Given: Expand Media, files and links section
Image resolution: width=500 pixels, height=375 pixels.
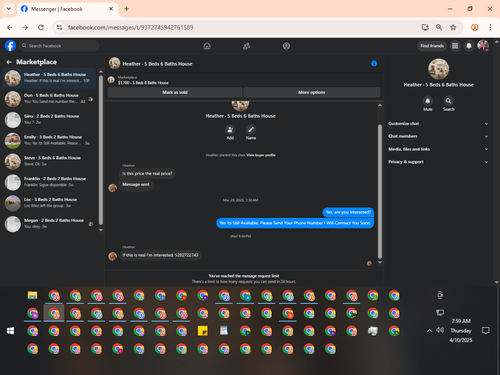Looking at the screenshot, I should (x=438, y=149).
